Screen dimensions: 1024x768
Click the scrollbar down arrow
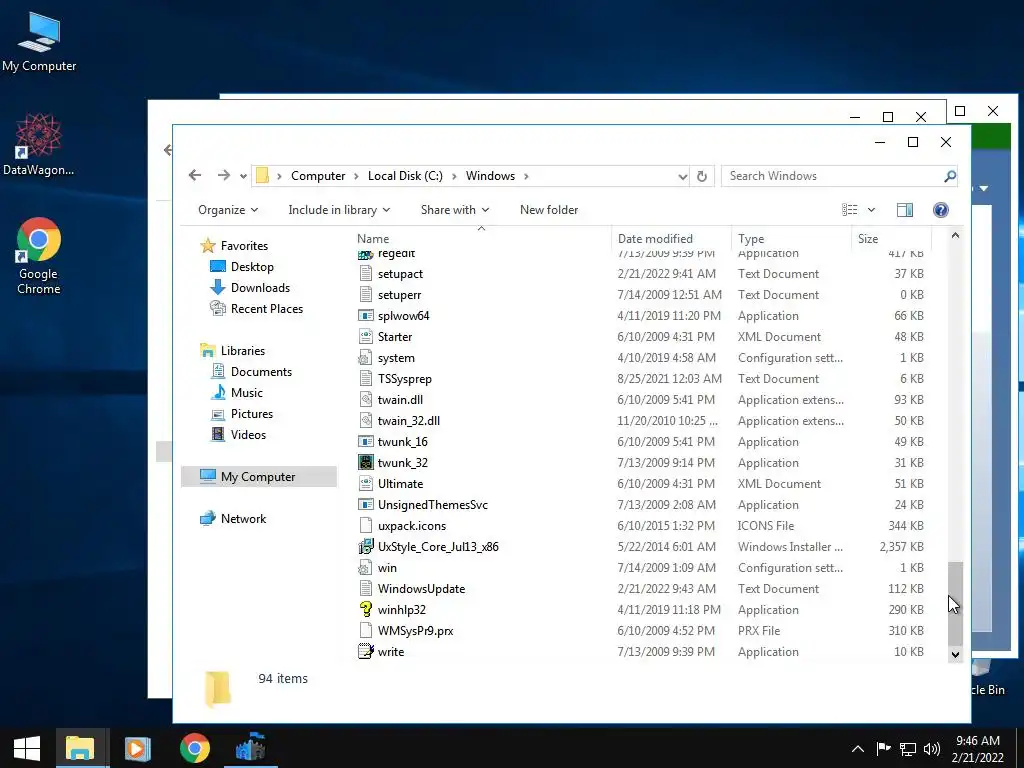click(x=955, y=654)
